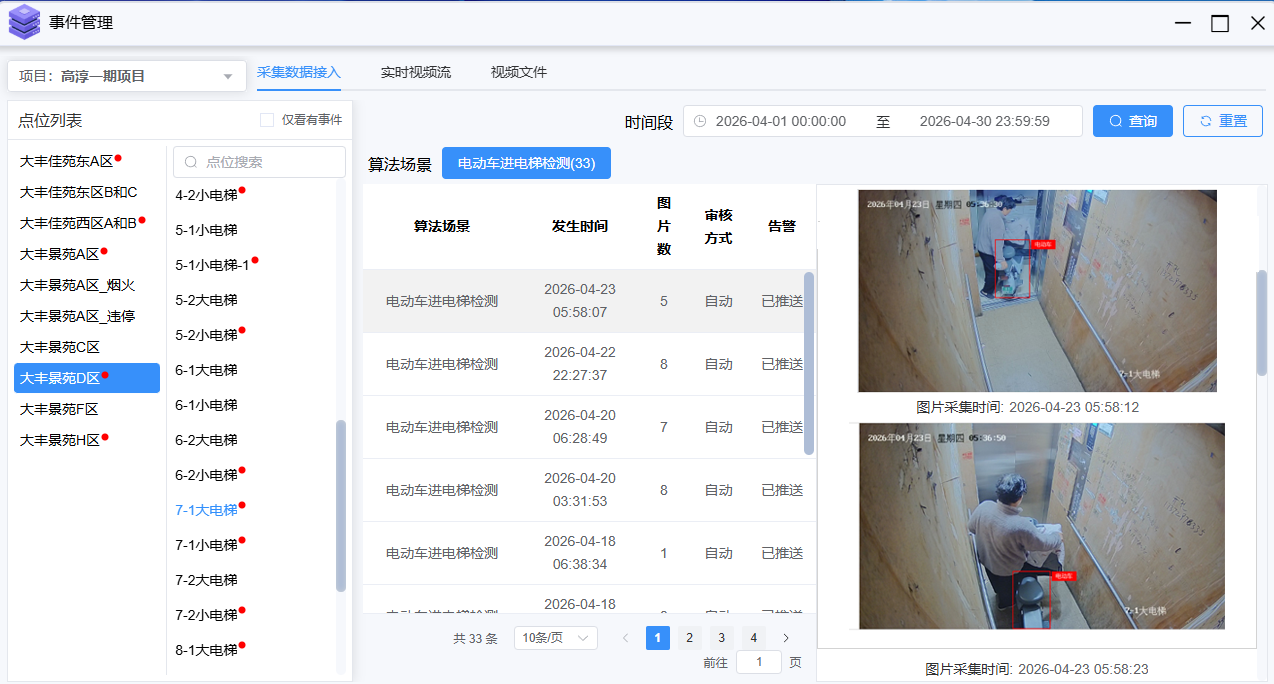This screenshot has width=1274, height=684.
Task: Switch to 采集数据接入 tab
Action: (x=299, y=72)
